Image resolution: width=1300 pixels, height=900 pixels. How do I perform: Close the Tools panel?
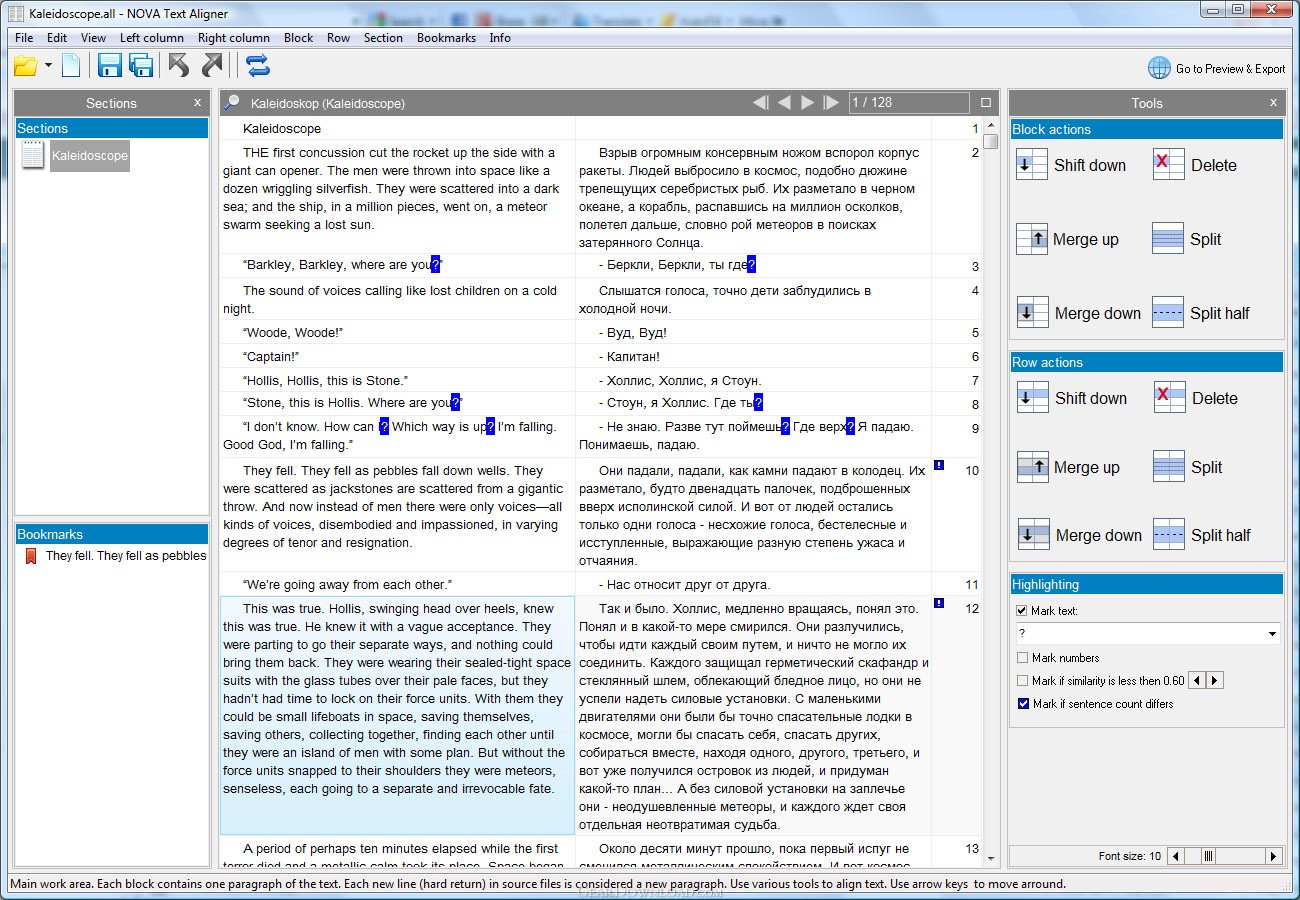(1273, 102)
